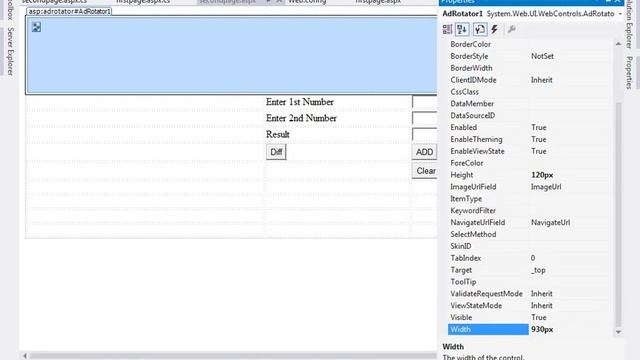This screenshot has height=360, width=640.
Task: Switch Properties panel to Categorized view
Action: 447,29
